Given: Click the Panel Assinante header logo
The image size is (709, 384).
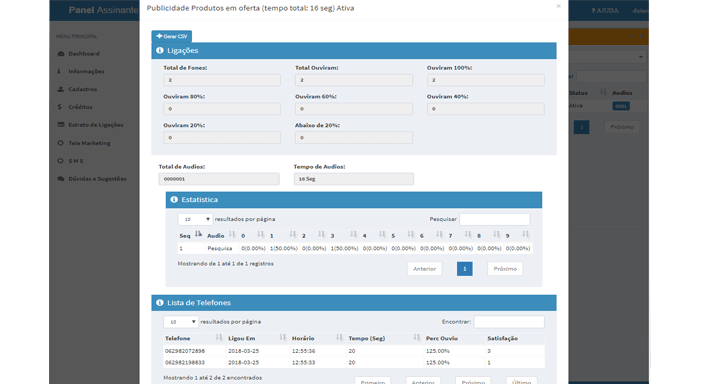Looking at the screenshot, I should [103, 10].
